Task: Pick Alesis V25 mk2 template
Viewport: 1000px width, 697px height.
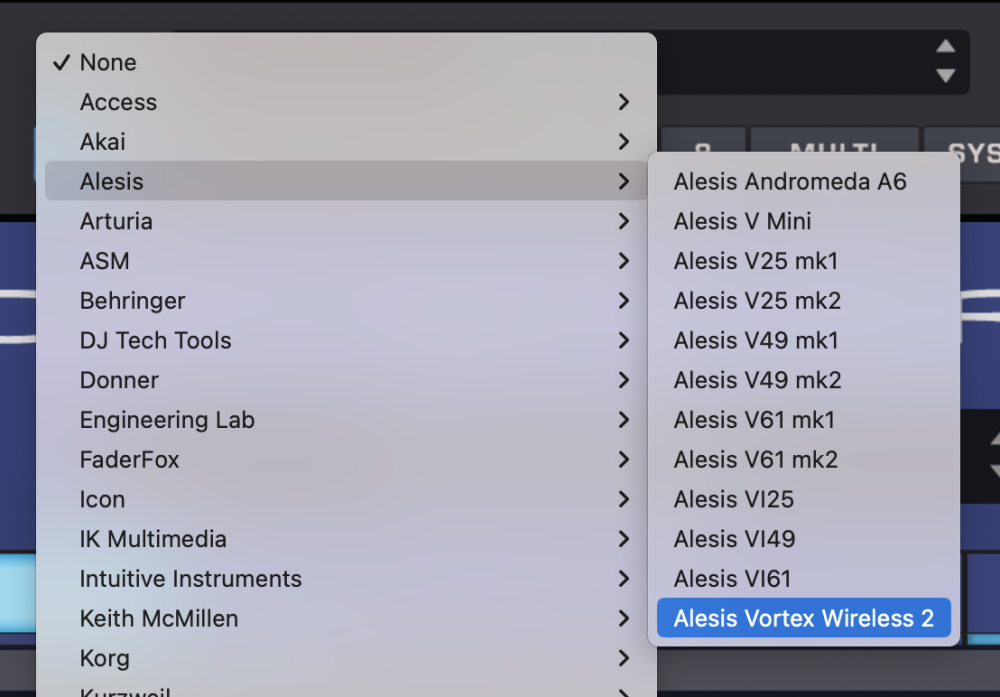Action: pyautogui.click(x=757, y=301)
